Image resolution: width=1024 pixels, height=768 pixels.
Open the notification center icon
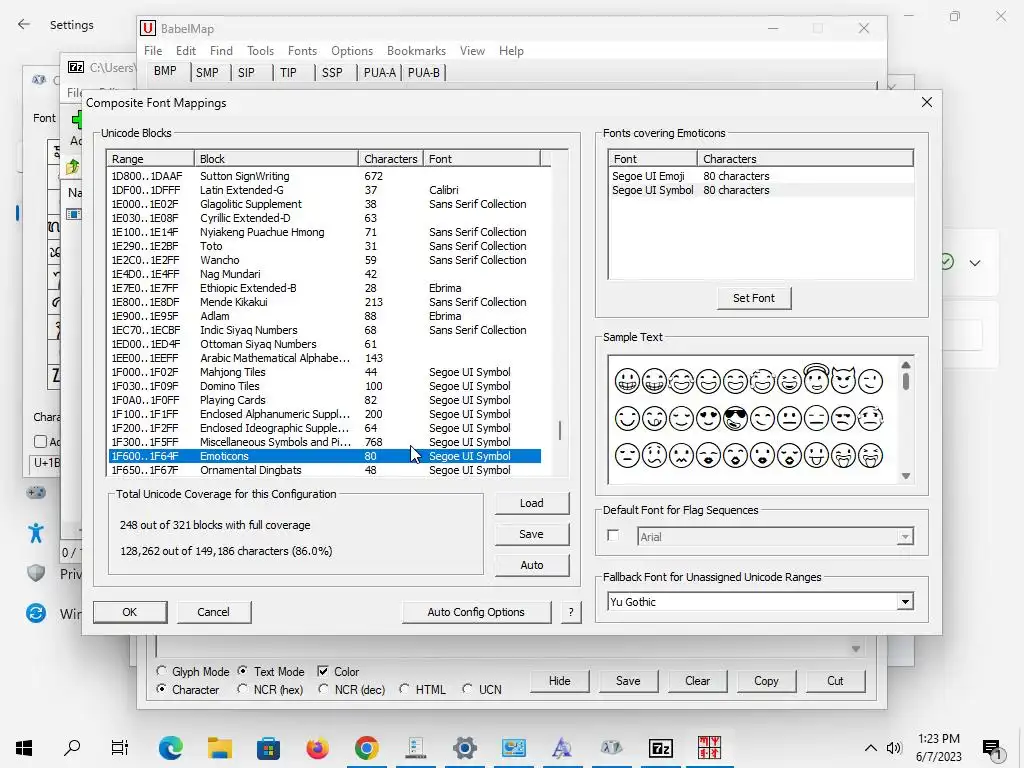click(x=992, y=749)
